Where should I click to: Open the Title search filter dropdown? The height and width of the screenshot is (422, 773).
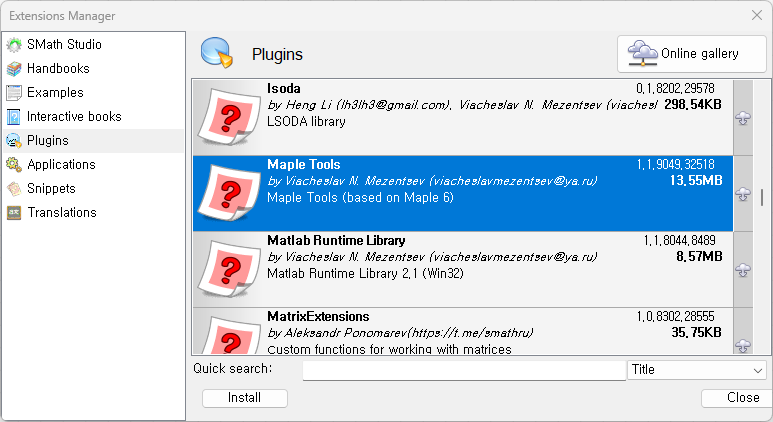click(x=697, y=370)
